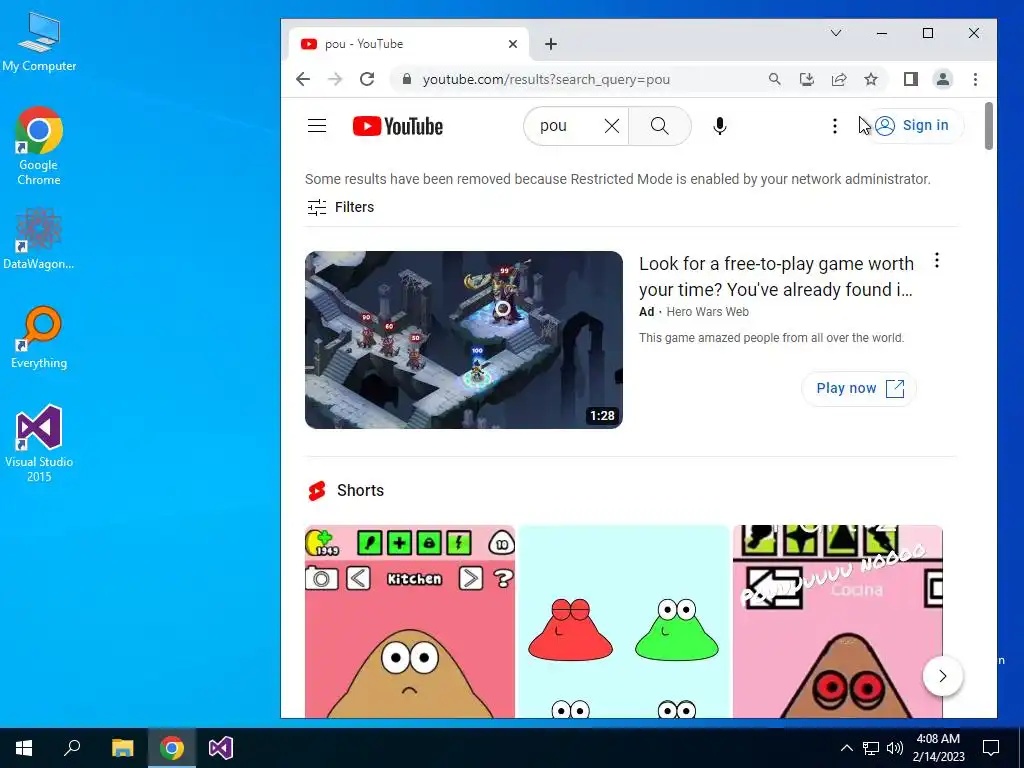Open the Windows Start menu
Image resolution: width=1024 pixels, height=768 pixels.
pos(24,748)
